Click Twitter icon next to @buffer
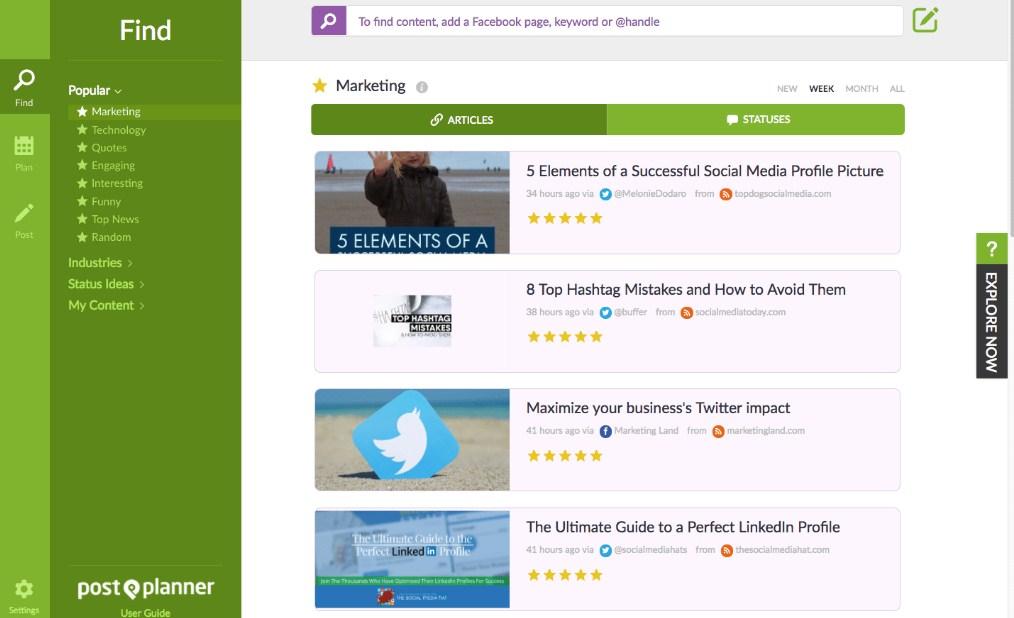This screenshot has width=1014, height=618. coord(605,312)
